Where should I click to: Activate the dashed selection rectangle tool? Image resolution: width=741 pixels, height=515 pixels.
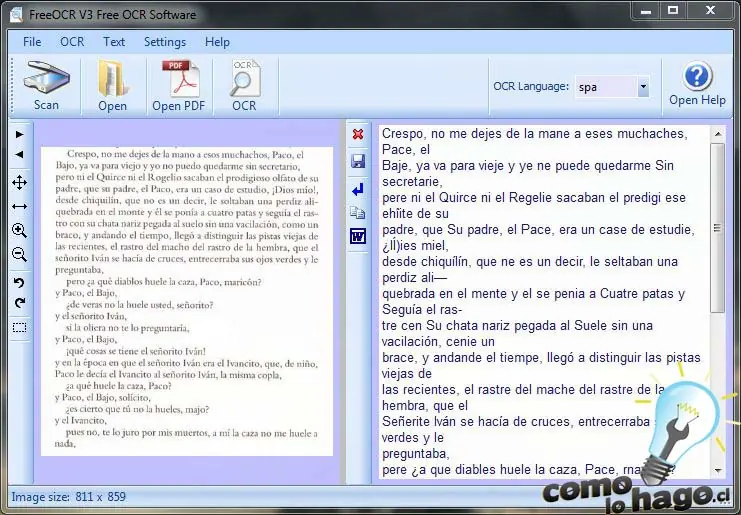(x=19, y=327)
